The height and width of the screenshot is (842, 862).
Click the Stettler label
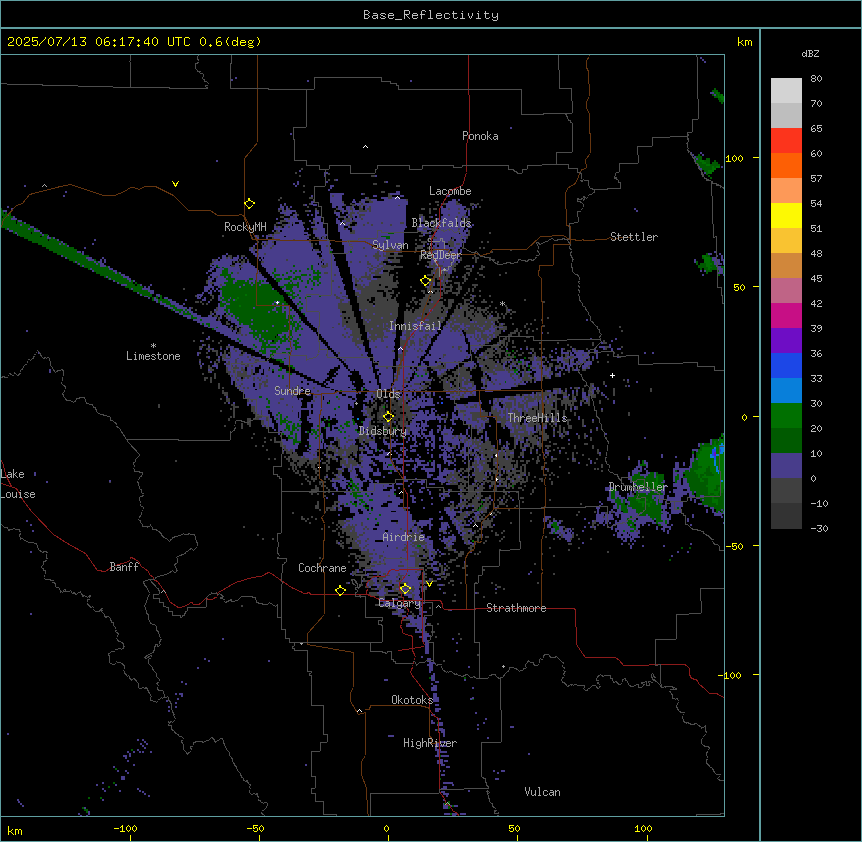[x=634, y=237]
